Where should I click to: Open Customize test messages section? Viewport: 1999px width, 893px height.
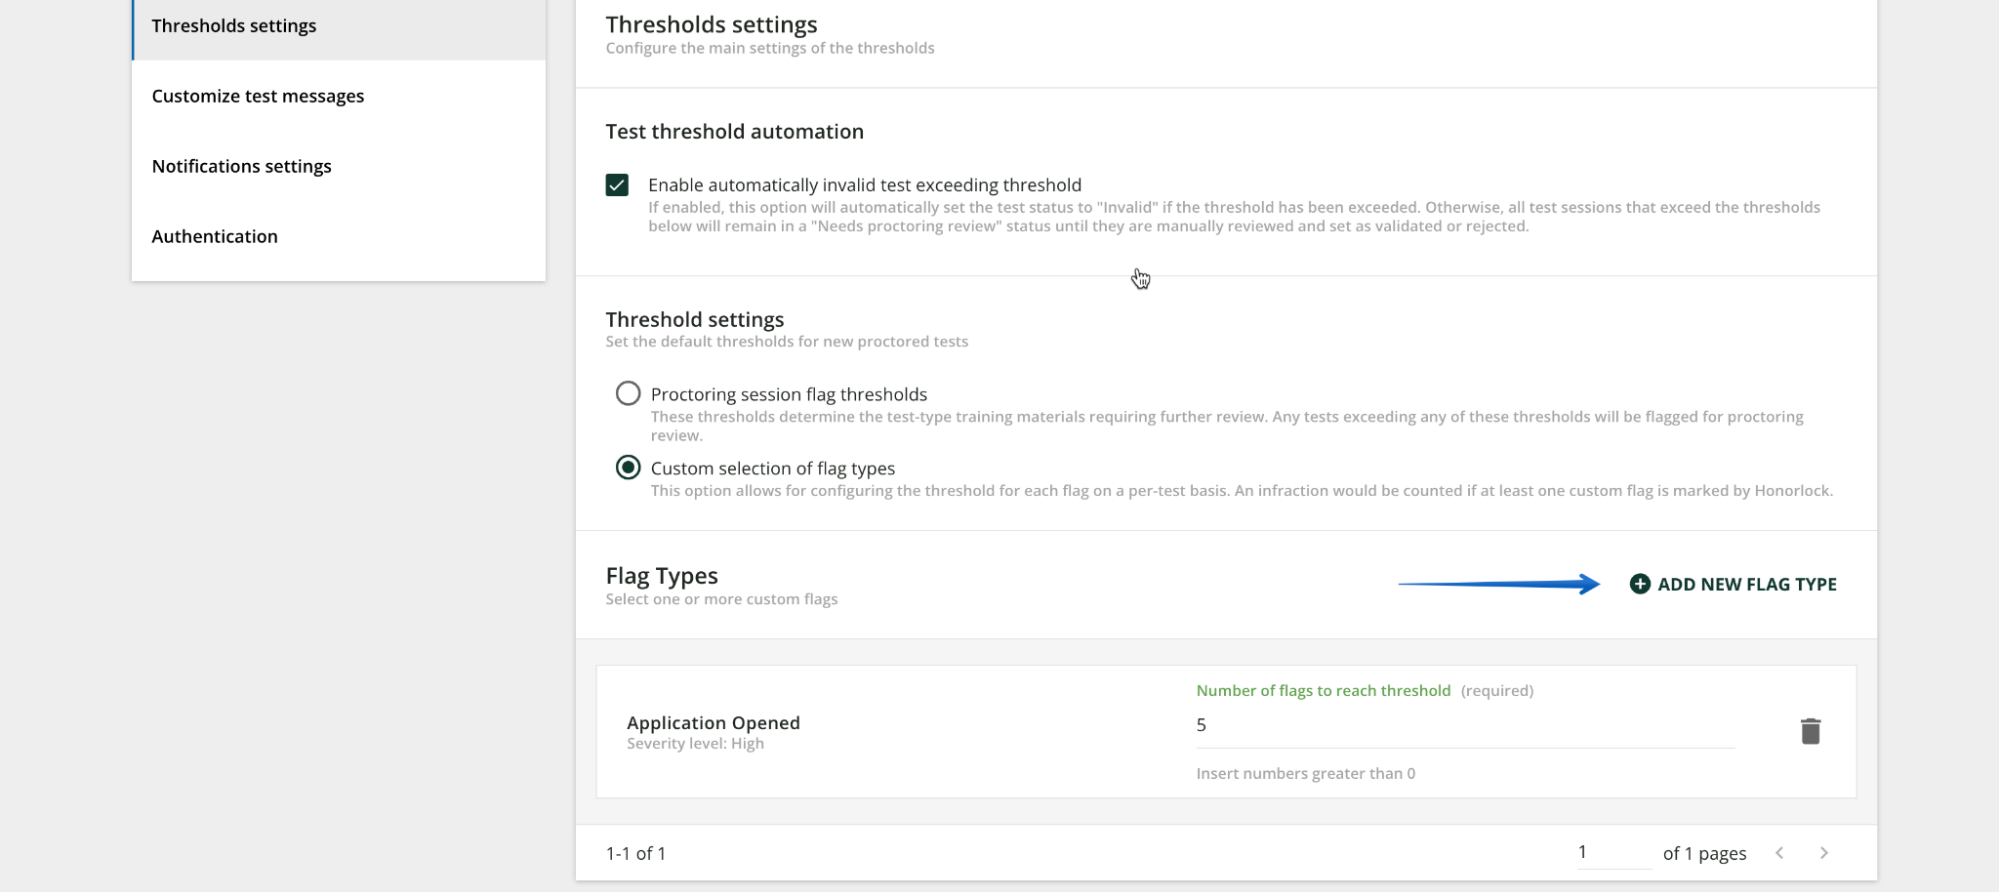tap(339, 96)
